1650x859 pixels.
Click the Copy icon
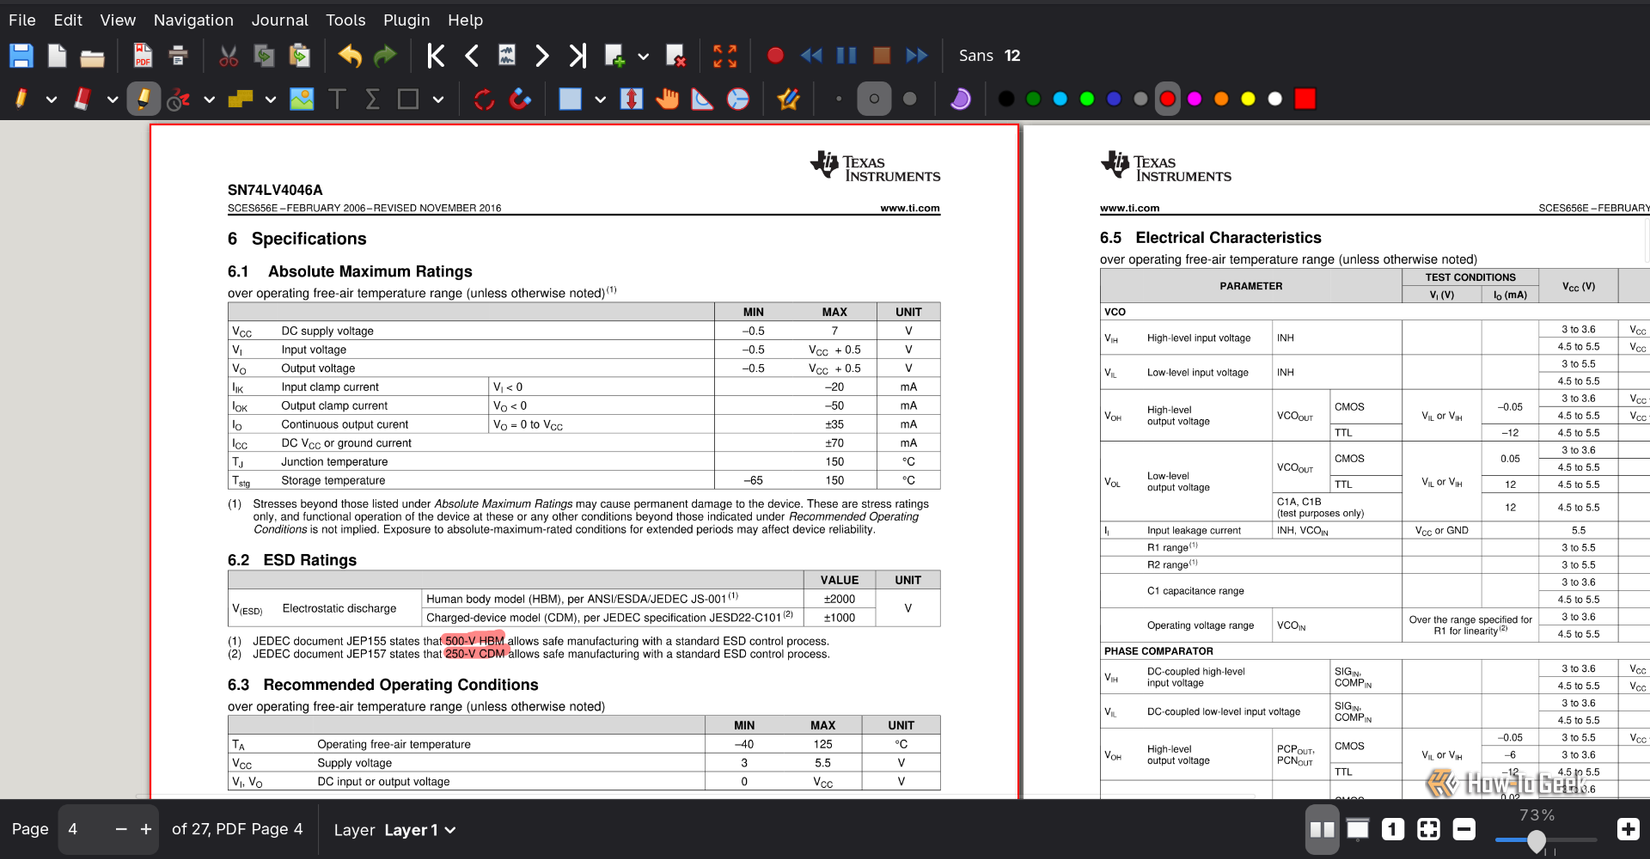[x=264, y=56]
